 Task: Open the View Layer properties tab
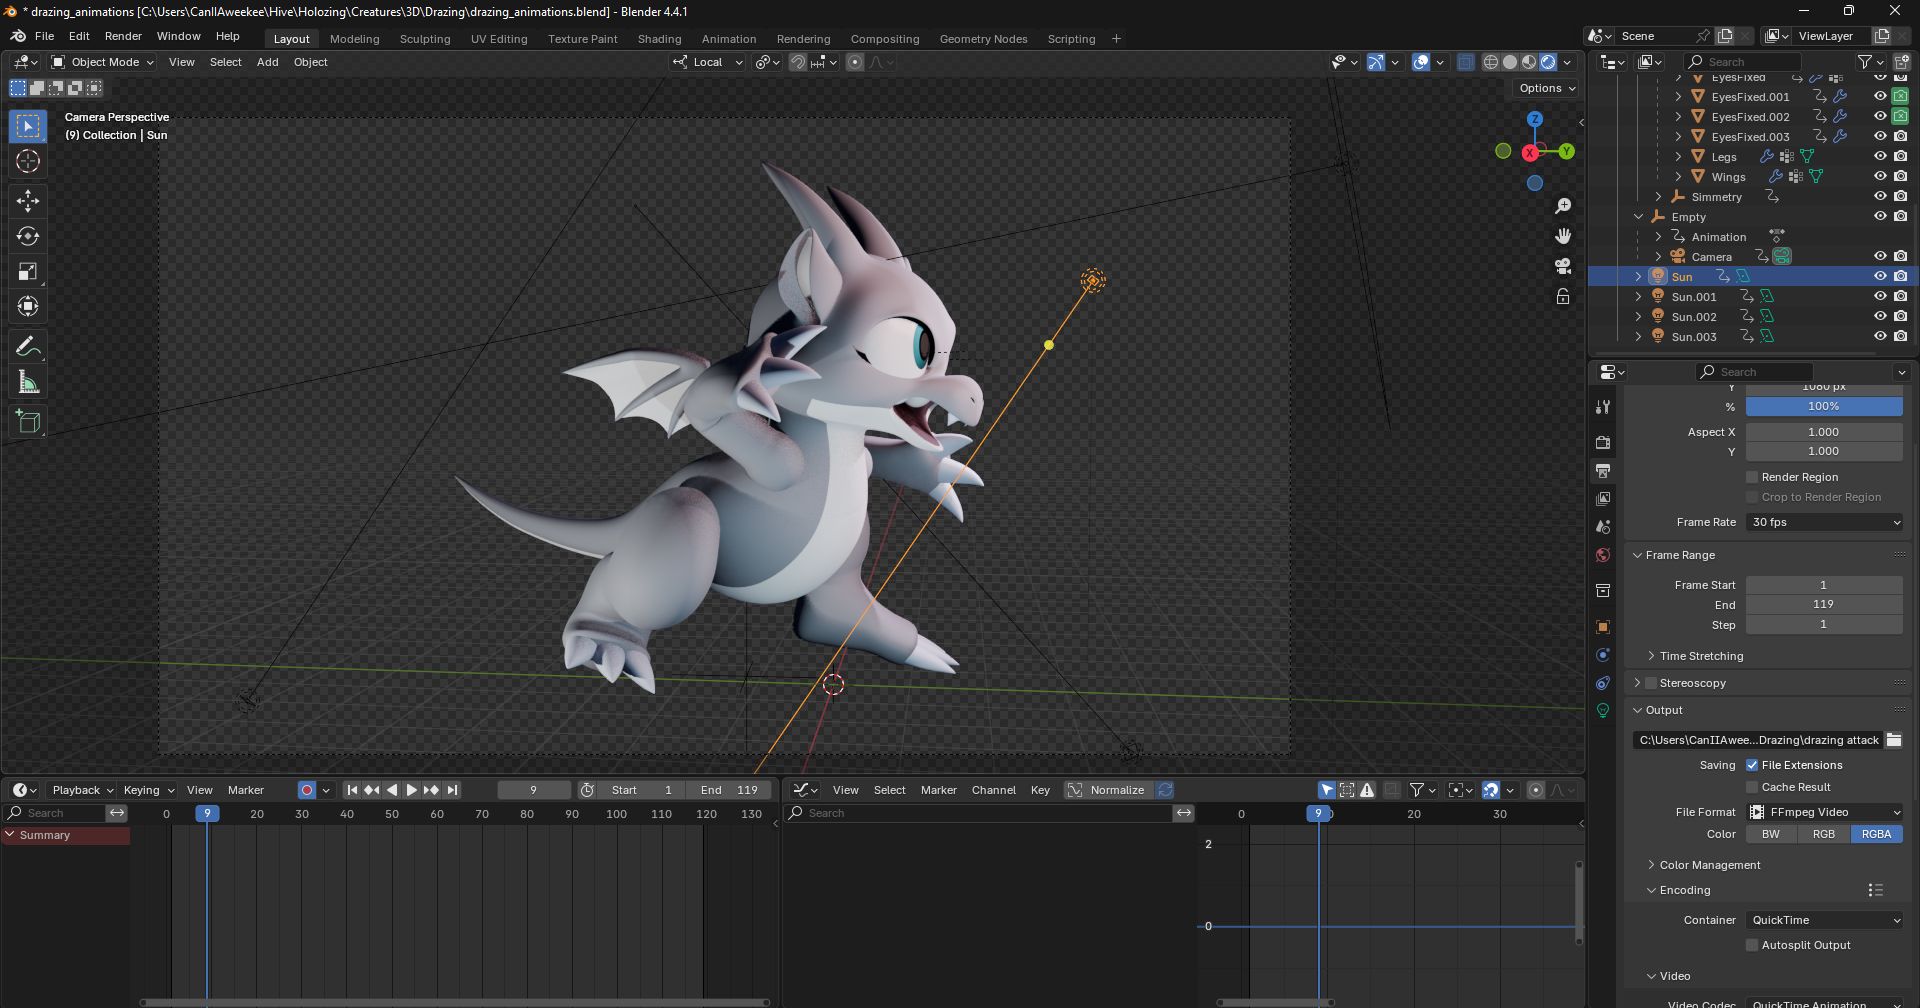(x=1603, y=498)
